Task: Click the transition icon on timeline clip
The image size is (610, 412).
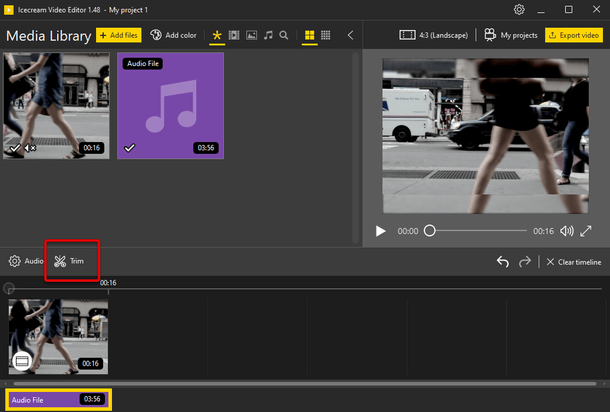Action: pyautogui.click(x=22, y=361)
